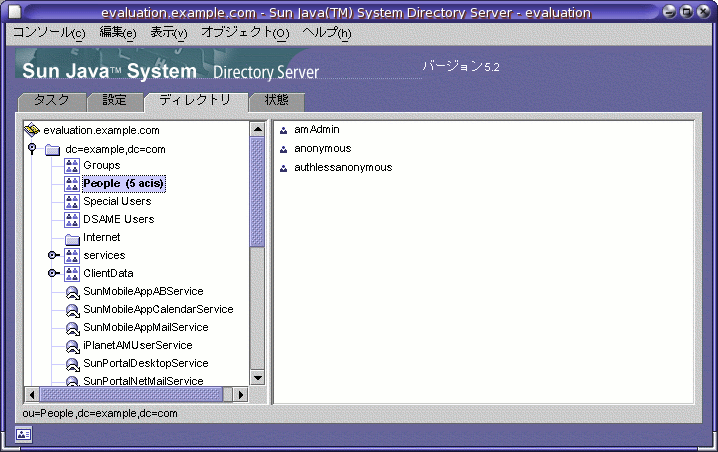
Task: Click the SunPortalDesktopService entry icon
Action: point(72,364)
